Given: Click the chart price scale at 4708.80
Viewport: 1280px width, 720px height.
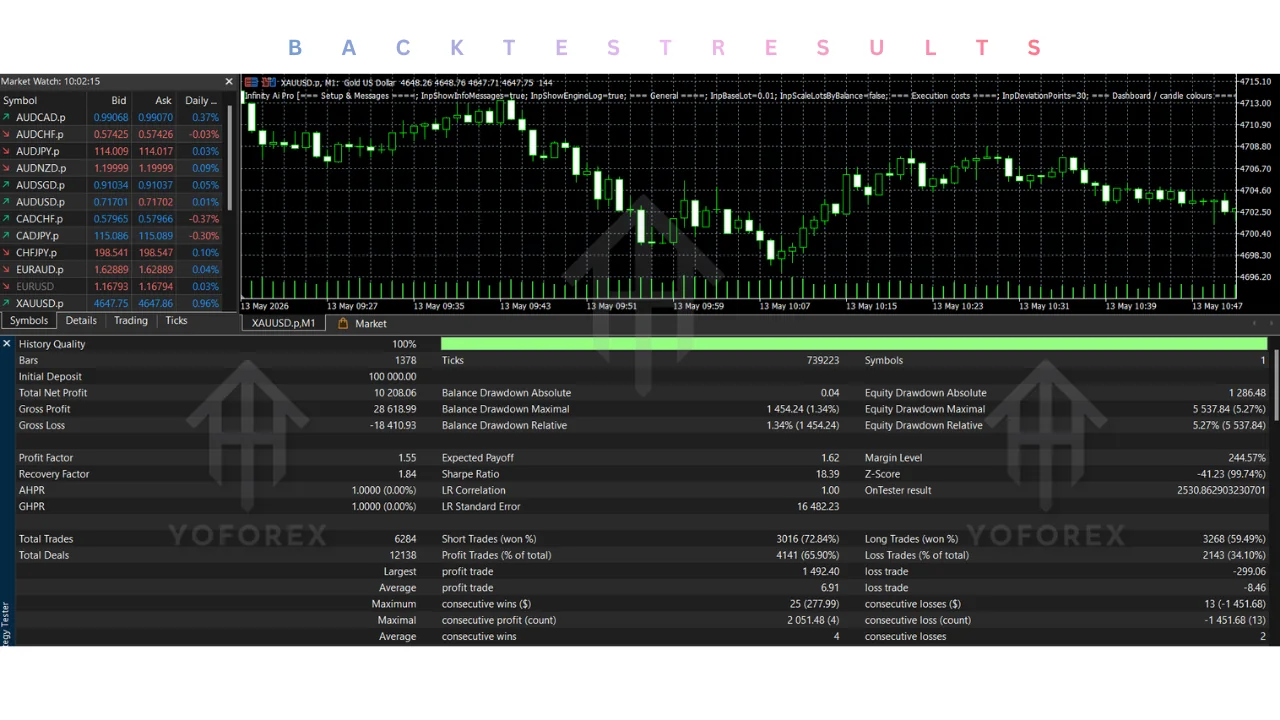Looking at the screenshot, I should point(1254,147).
